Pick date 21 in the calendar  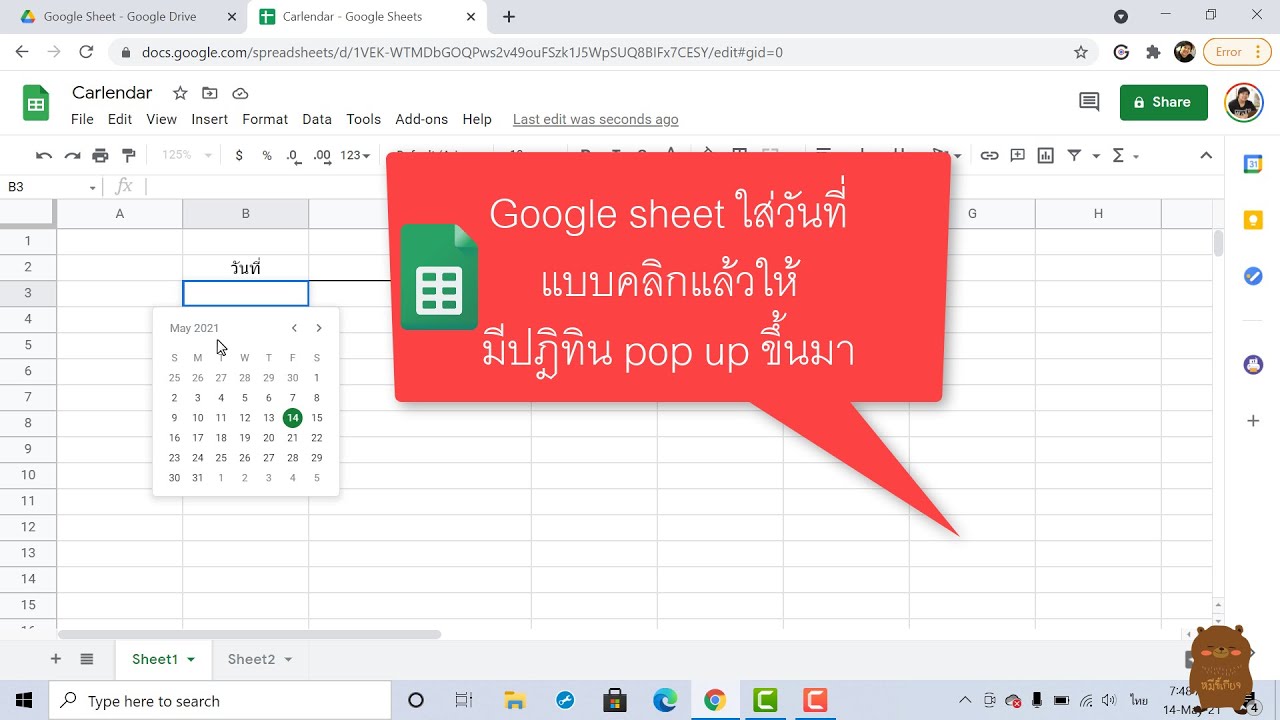292,438
